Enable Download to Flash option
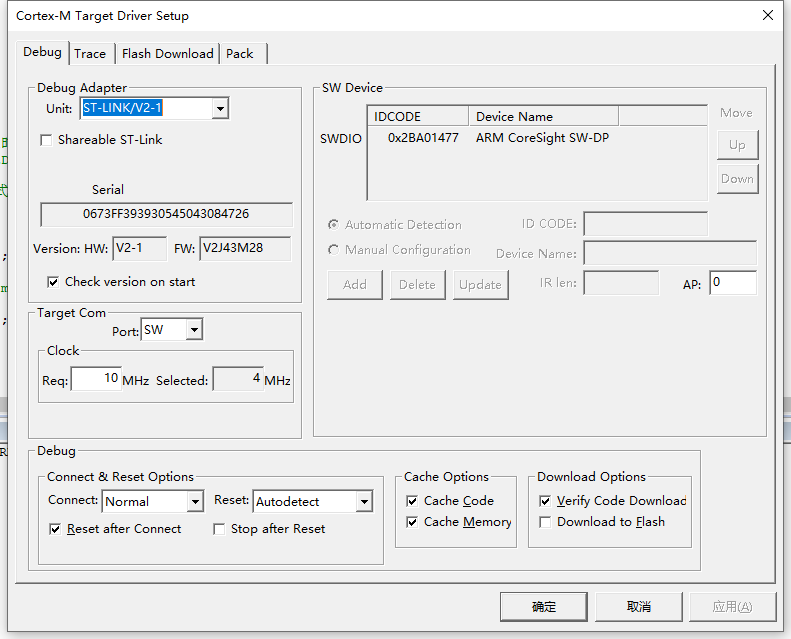 pyautogui.click(x=545, y=522)
